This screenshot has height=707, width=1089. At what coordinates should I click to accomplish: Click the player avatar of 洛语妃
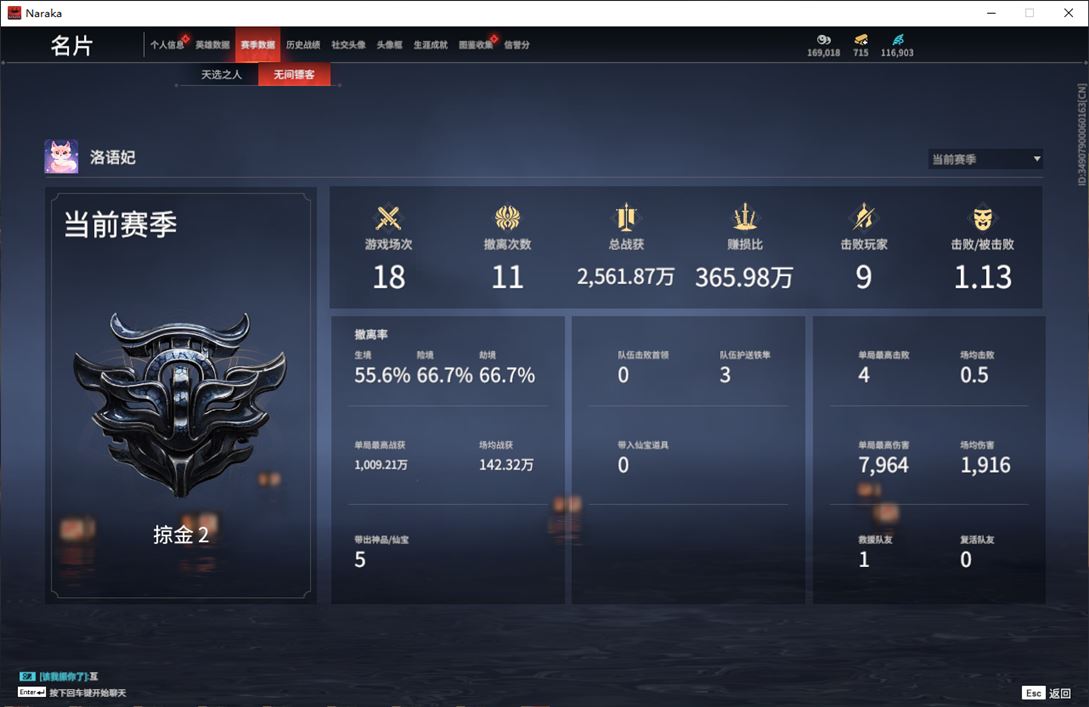coord(61,156)
